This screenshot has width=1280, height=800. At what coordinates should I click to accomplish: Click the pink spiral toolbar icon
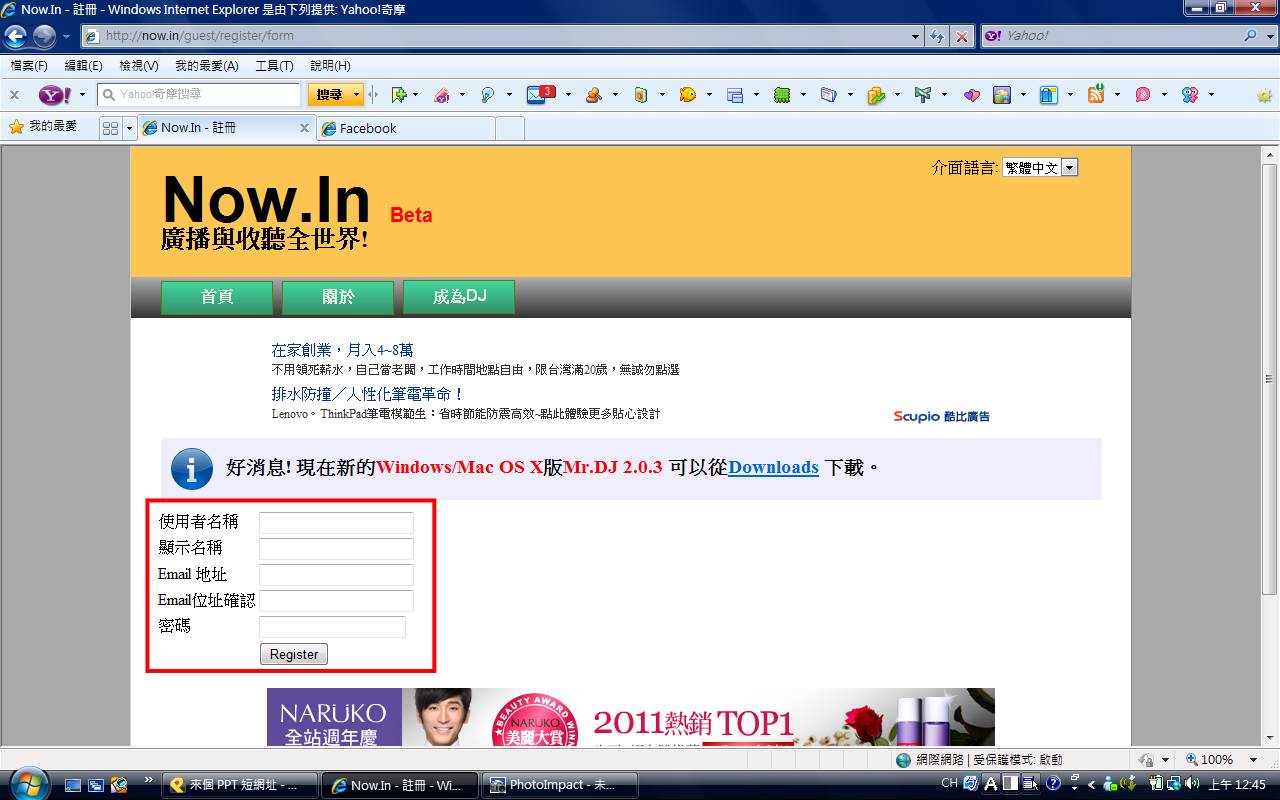(1142, 95)
